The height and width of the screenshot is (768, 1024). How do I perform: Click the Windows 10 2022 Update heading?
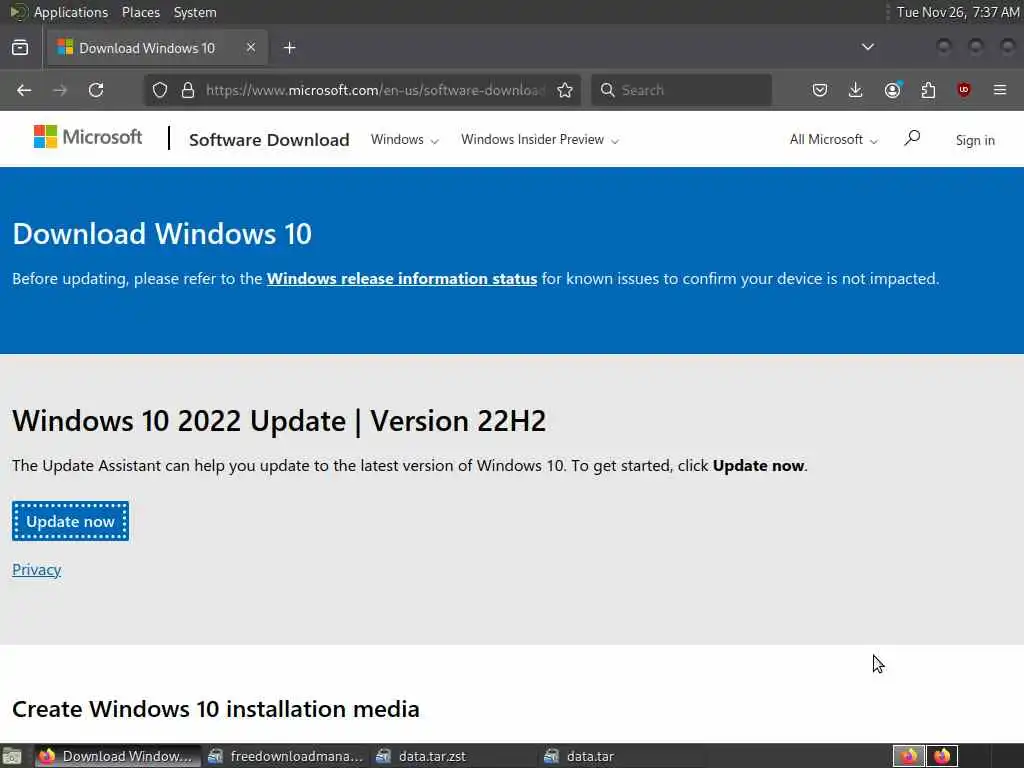click(x=279, y=421)
